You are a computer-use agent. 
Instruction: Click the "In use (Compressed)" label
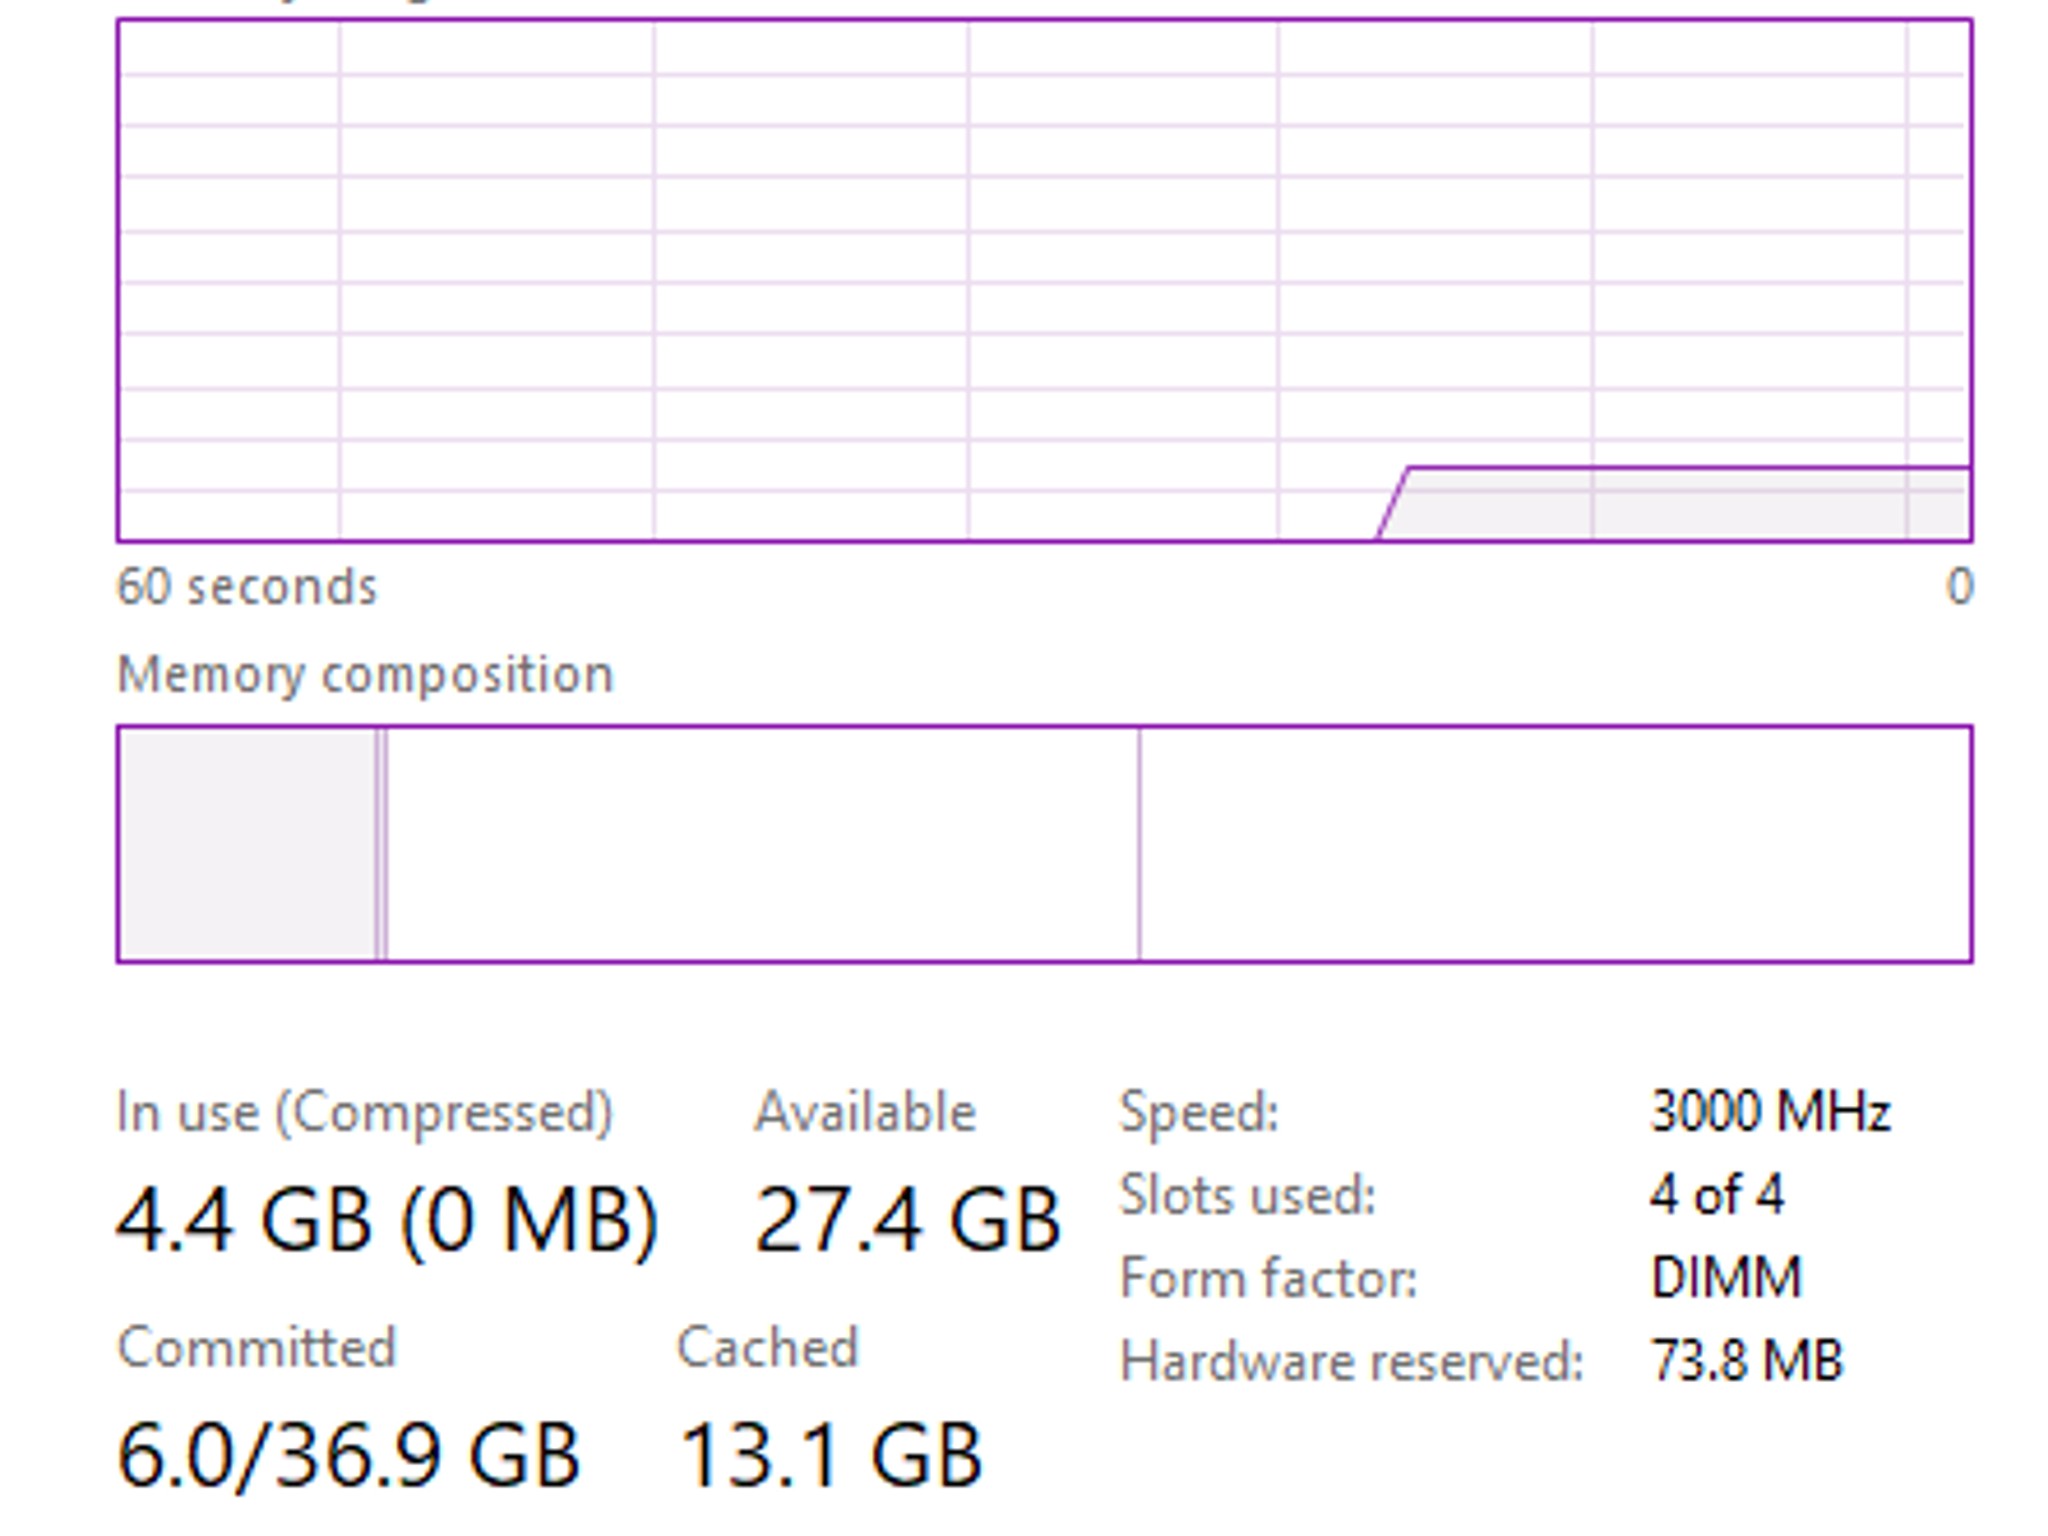pos(365,1112)
